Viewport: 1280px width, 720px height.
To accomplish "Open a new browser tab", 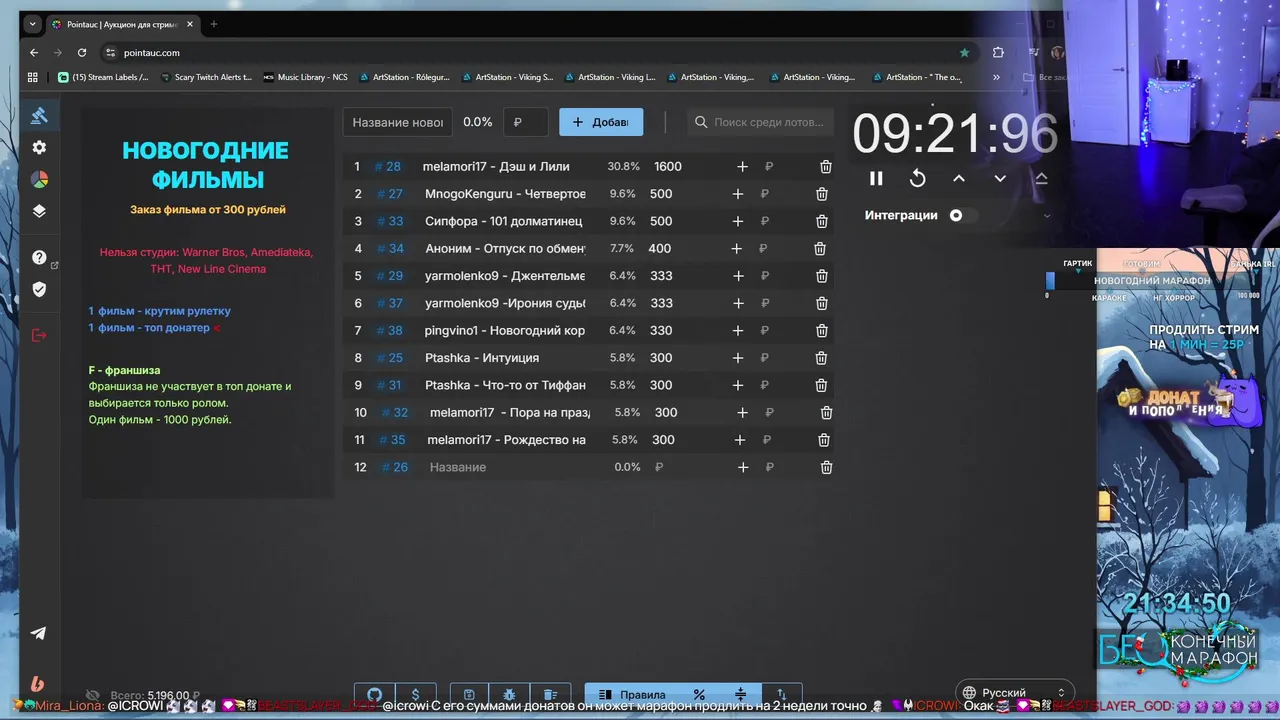I will [213, 24].
